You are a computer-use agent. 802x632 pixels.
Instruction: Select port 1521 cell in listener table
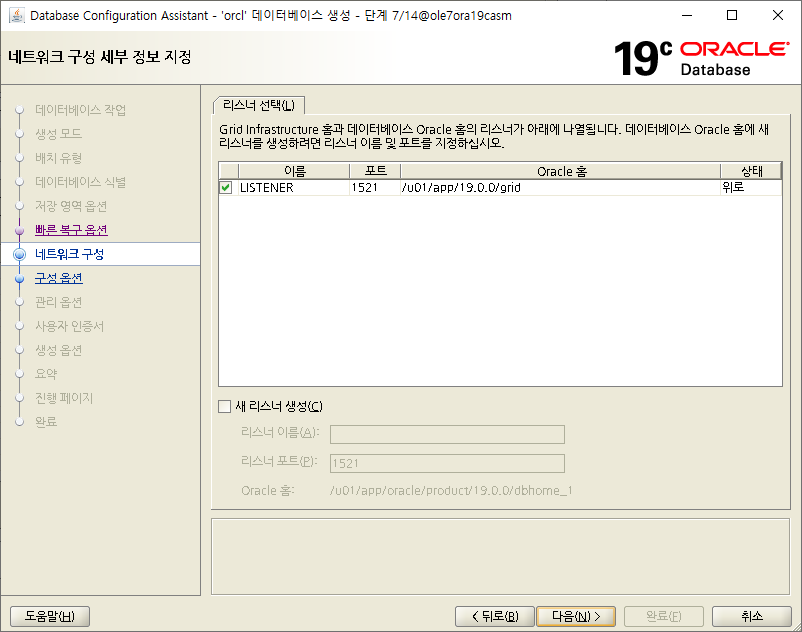pos(375,188)
